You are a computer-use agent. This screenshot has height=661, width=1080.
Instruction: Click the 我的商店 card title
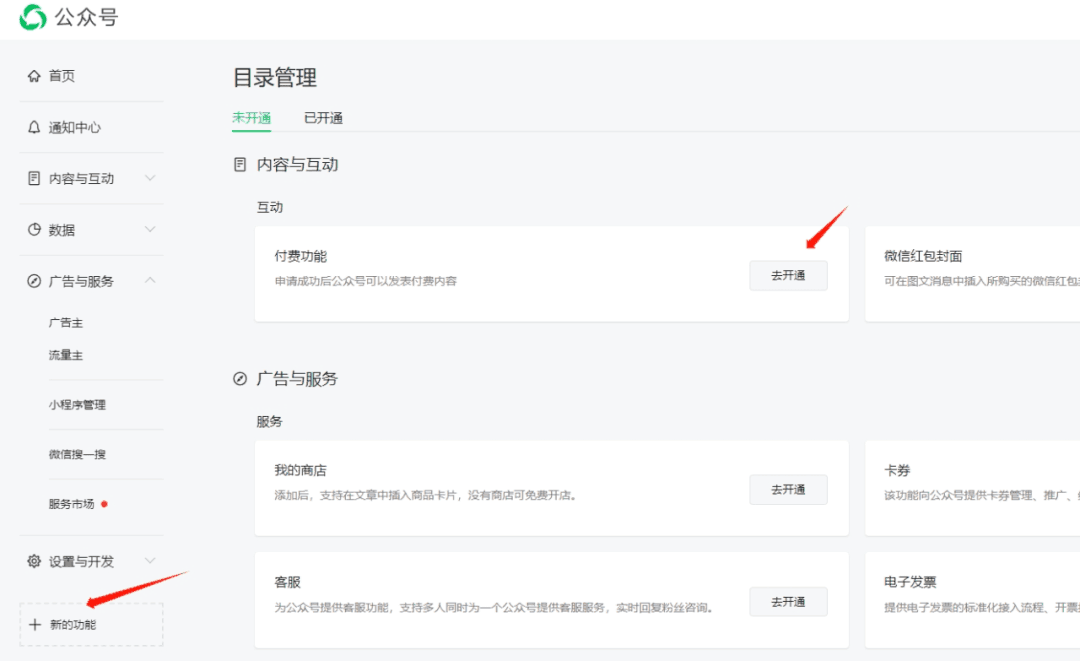point(300,470)
